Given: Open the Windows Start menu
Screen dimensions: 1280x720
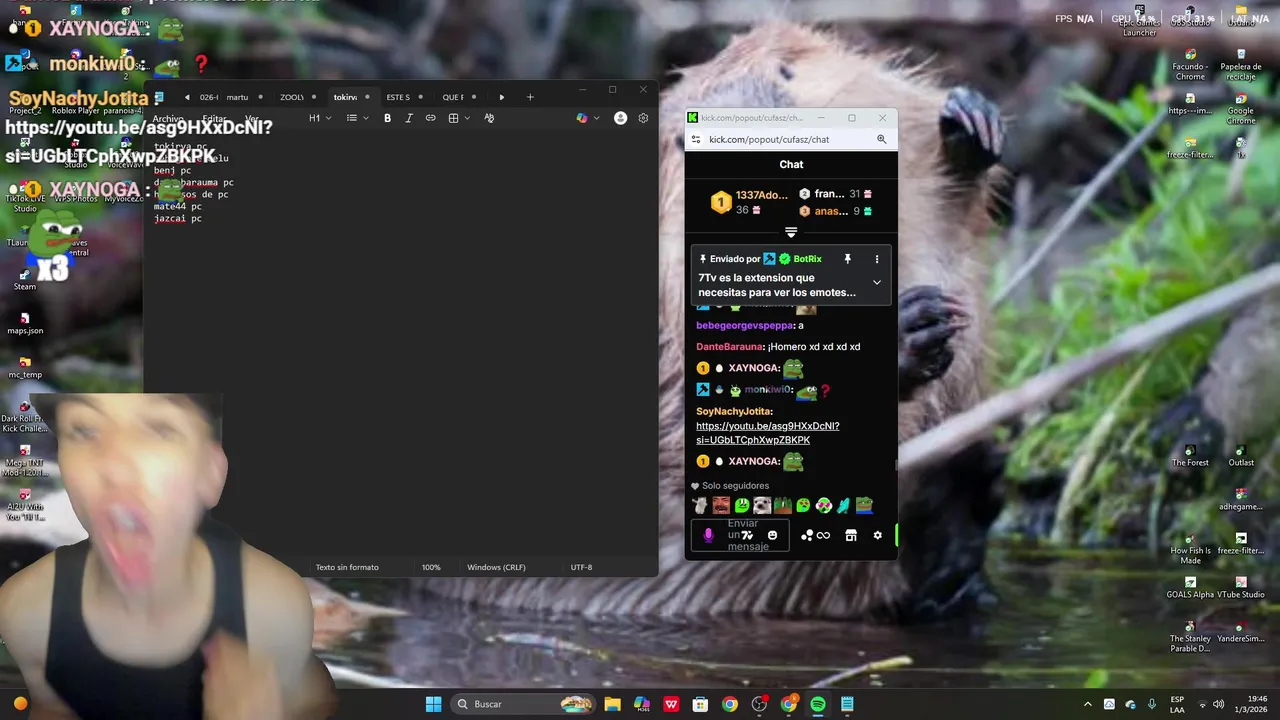Looking at the screenshot, I should click(433, 704).
